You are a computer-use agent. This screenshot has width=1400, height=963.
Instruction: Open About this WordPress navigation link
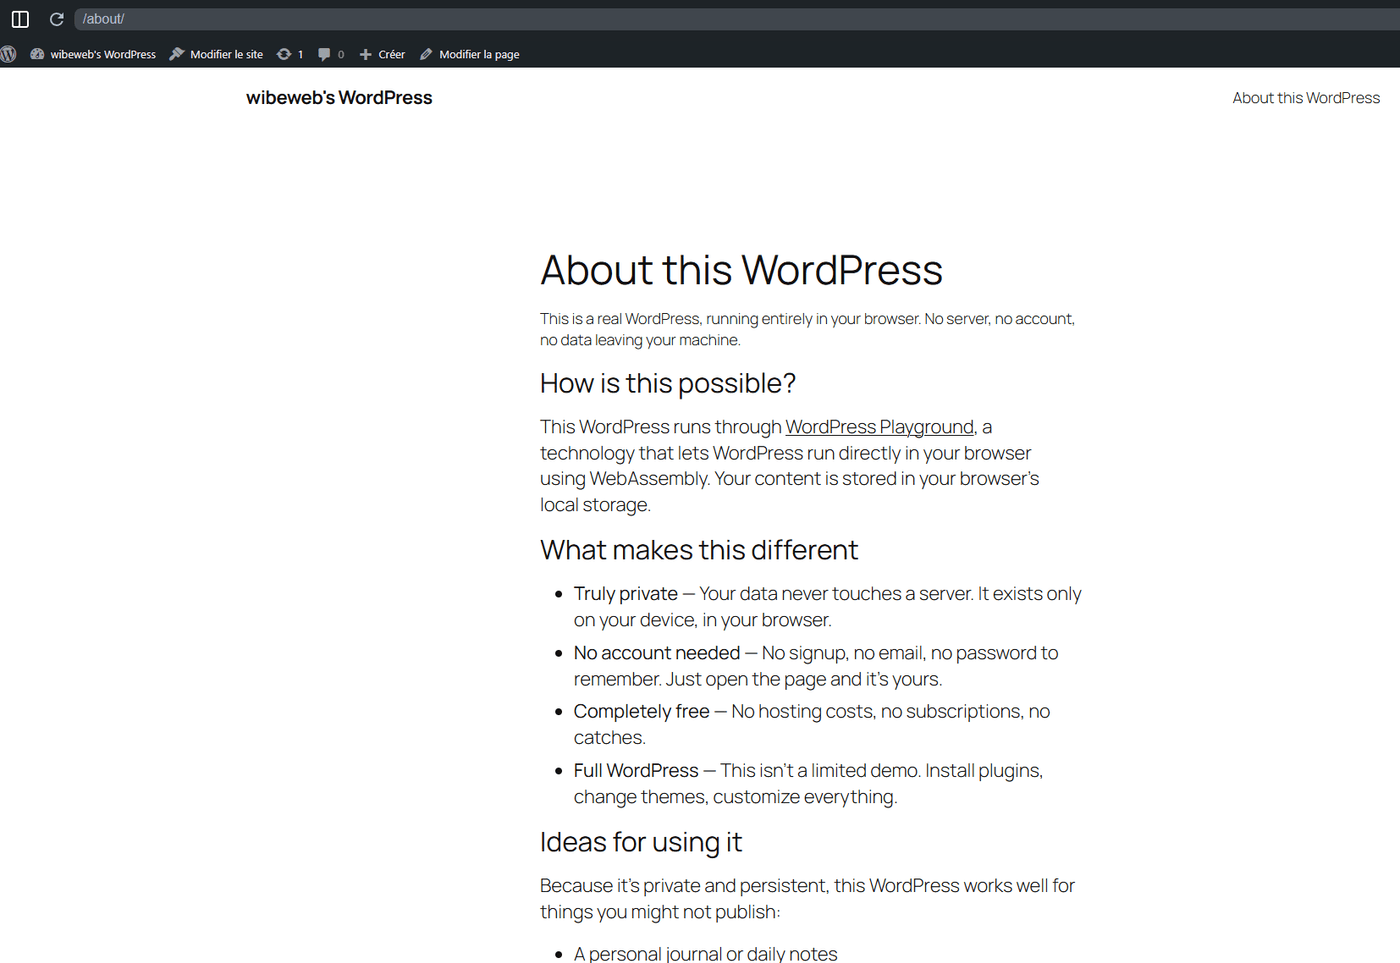tap(1306, 97)
